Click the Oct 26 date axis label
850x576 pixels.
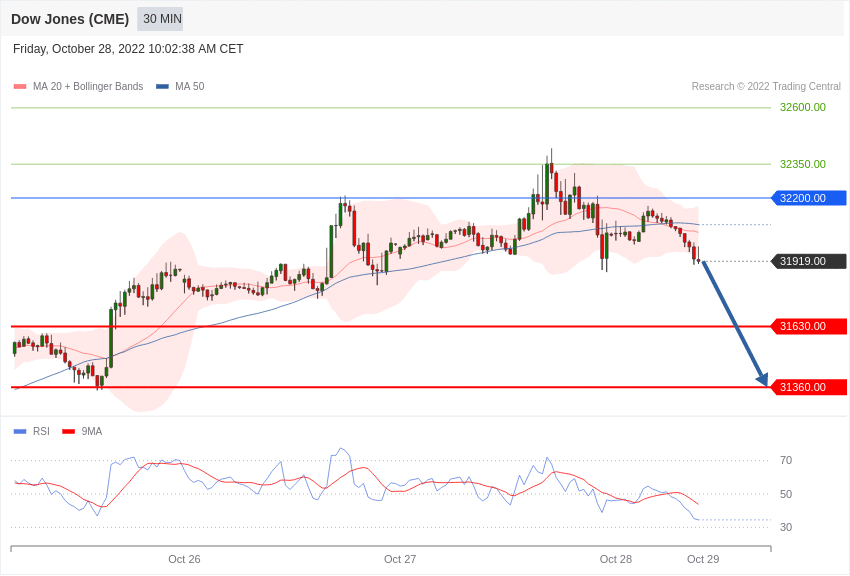tap(184, 559)
